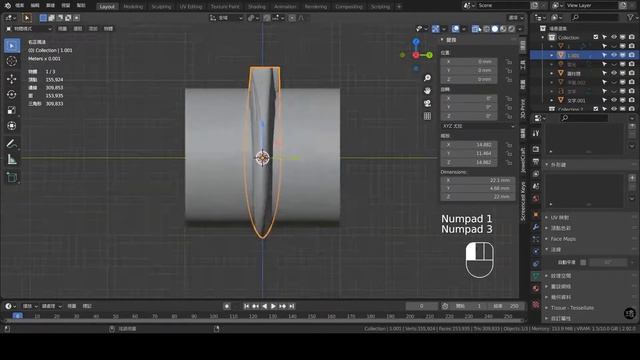
Task: Switch to the Texture Paint workspace tab
Action: [x=225, y=7]
